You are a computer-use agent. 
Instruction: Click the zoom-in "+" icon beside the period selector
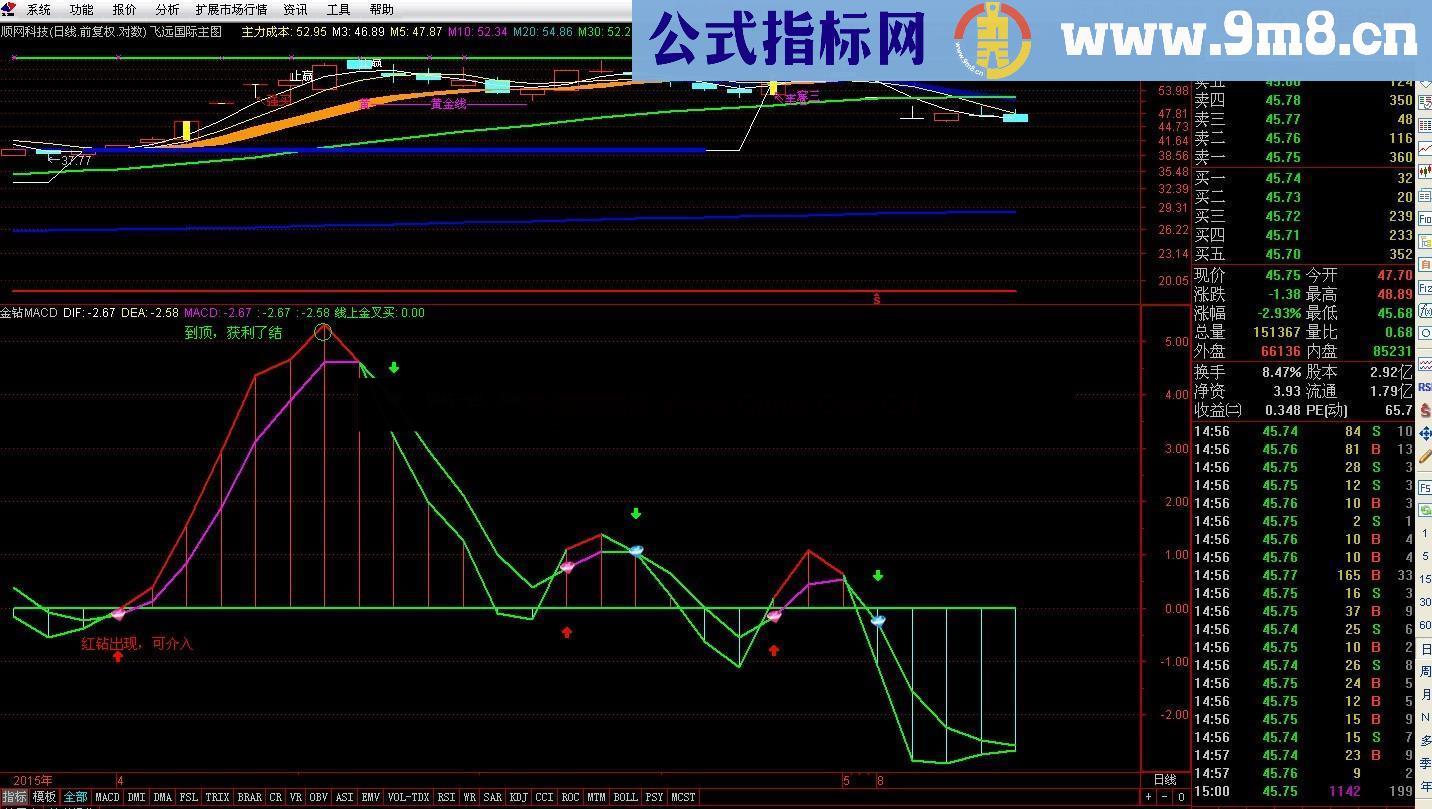[1148, 796]
